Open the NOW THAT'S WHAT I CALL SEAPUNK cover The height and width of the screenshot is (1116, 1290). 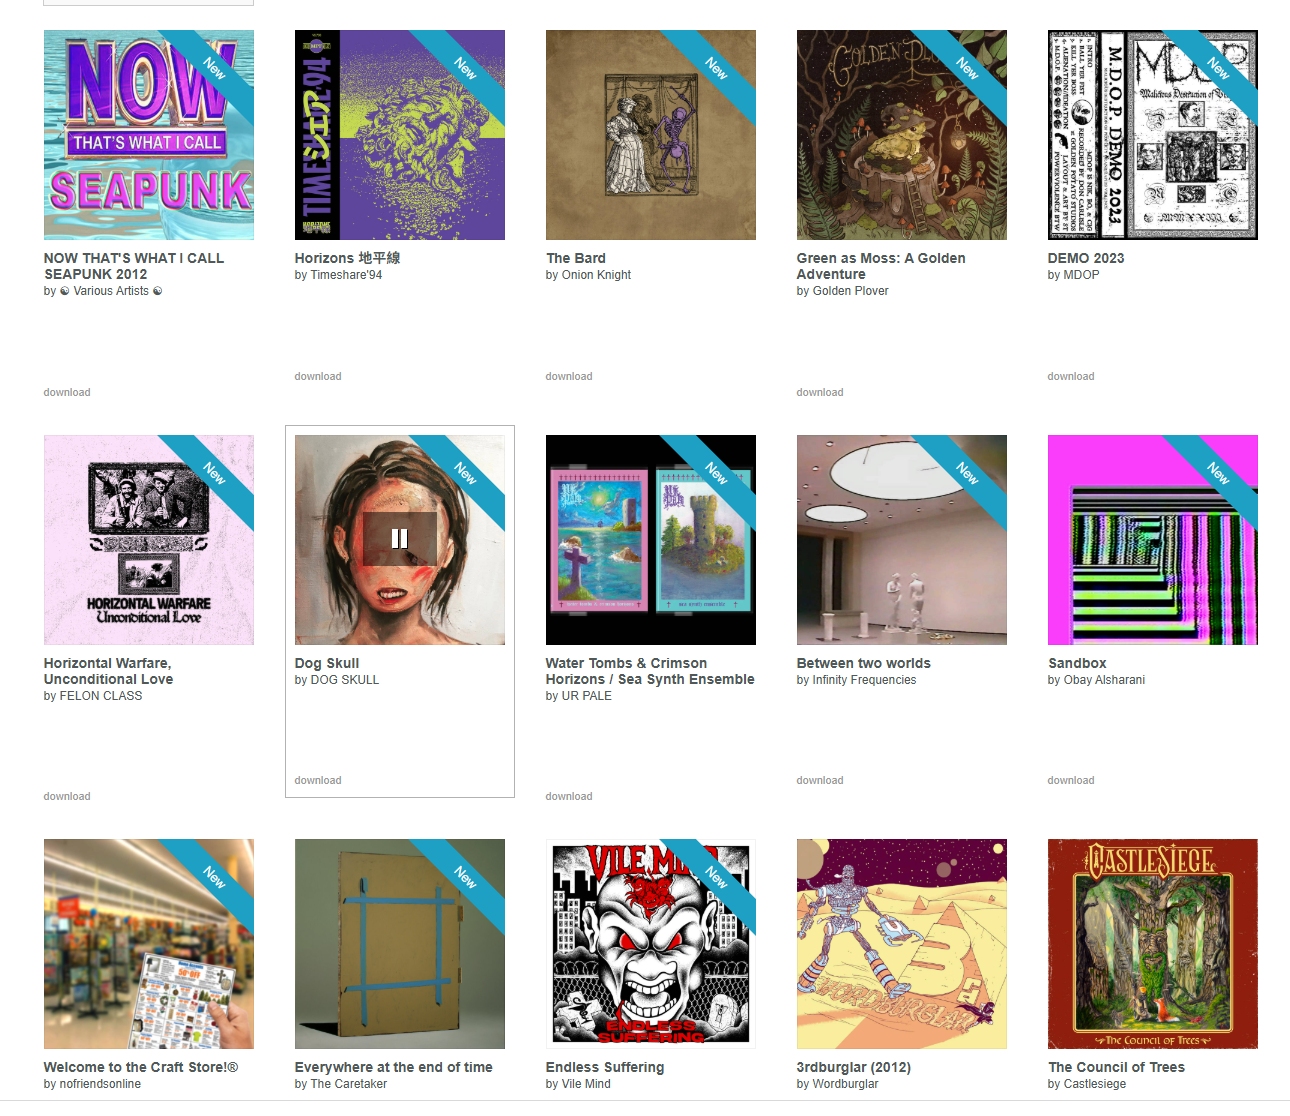[149, 135]
